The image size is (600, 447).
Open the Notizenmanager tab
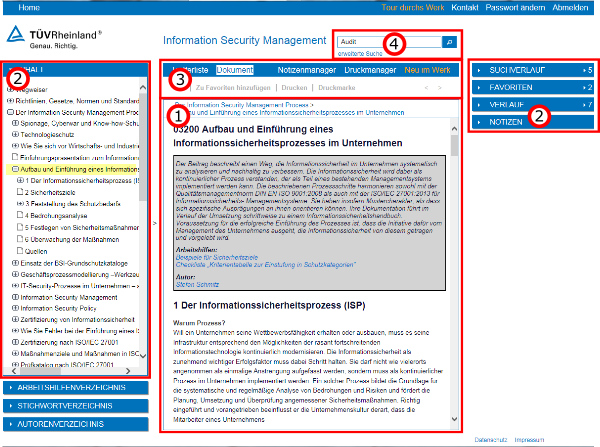pos(307,70)
